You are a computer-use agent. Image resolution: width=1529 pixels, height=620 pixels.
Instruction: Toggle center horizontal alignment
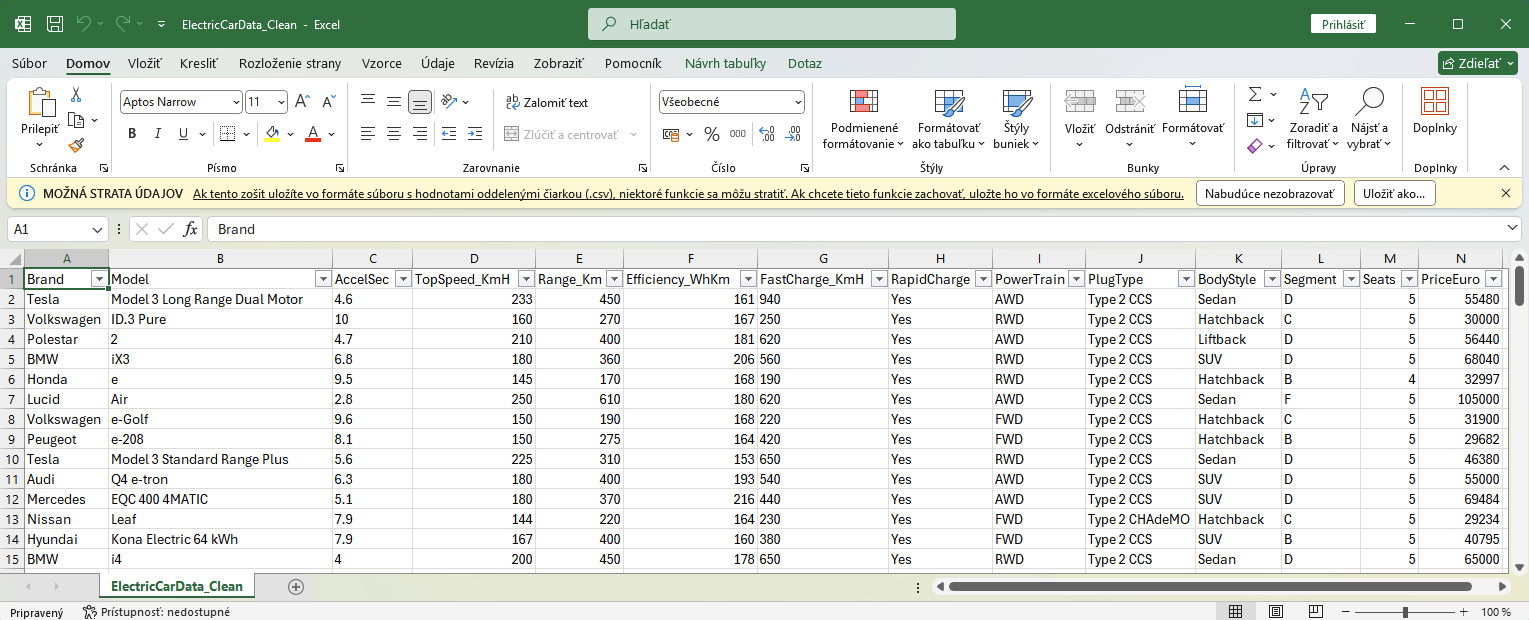394,134
